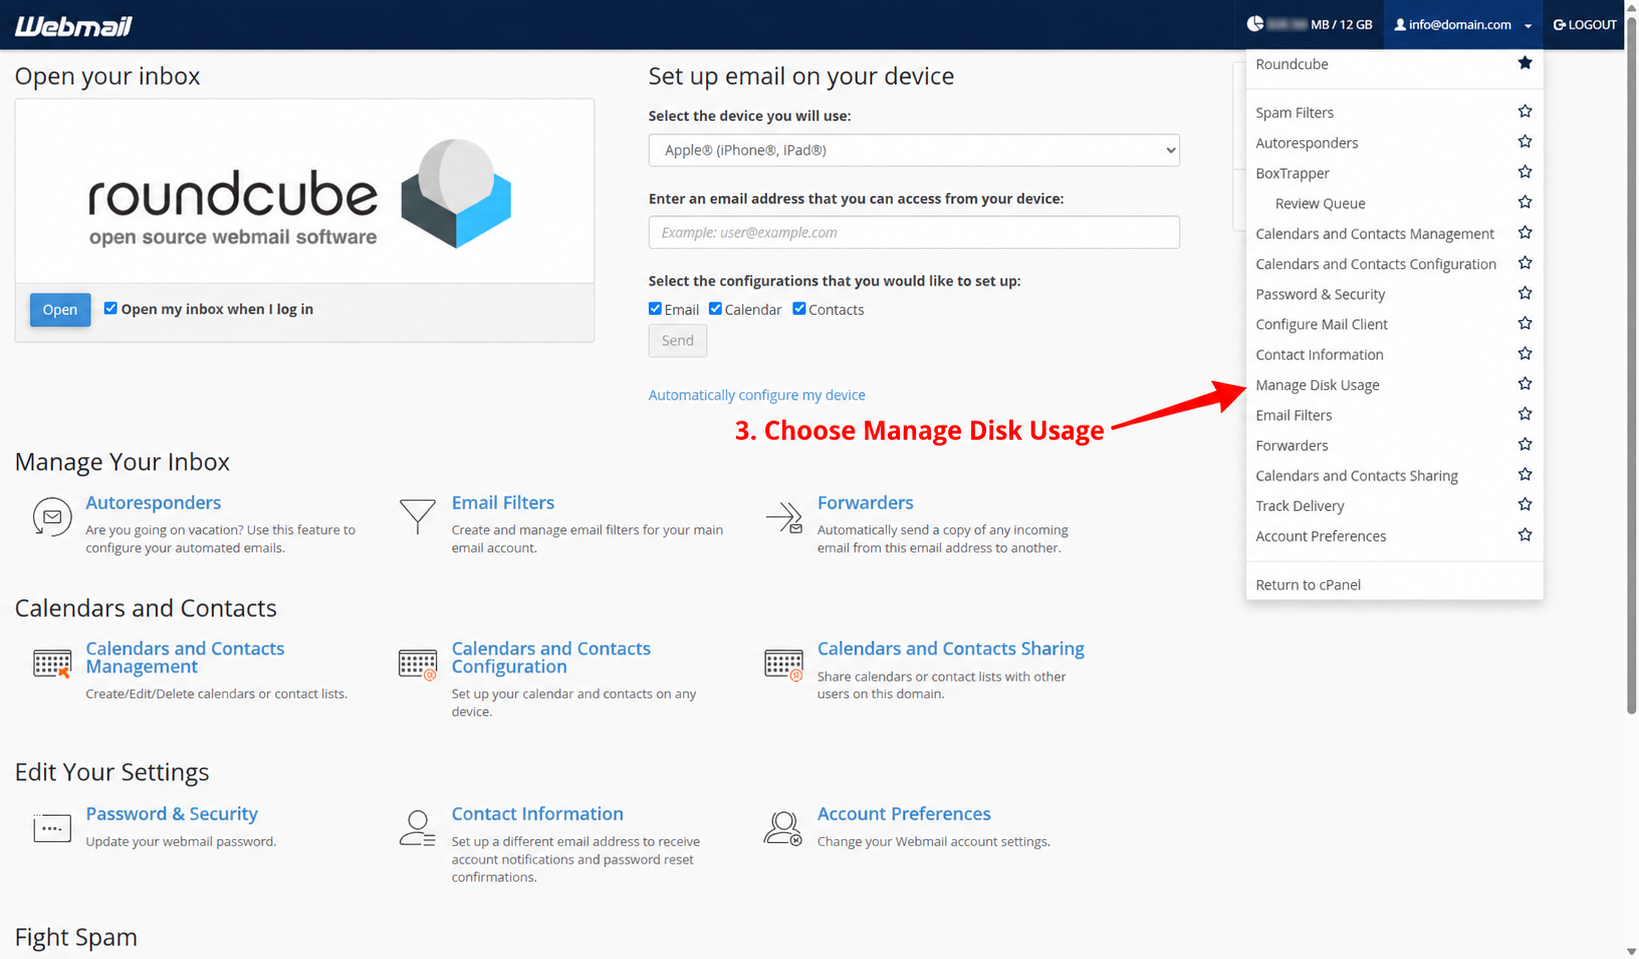
Task: Open Review Queue in the menu
Action: [x=1320, y=203]
